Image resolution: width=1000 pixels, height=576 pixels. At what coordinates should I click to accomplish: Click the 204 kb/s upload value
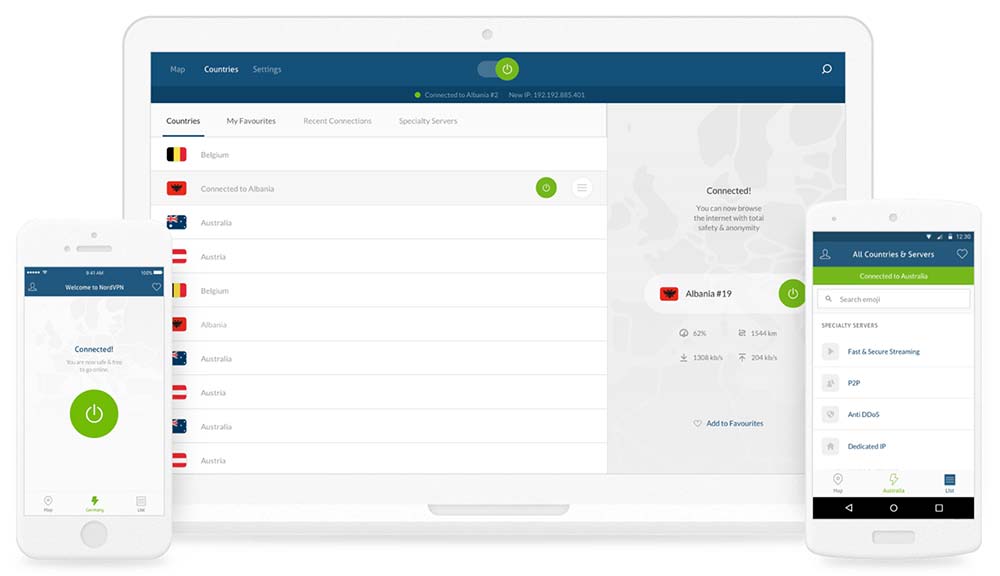tap(764, 358)
